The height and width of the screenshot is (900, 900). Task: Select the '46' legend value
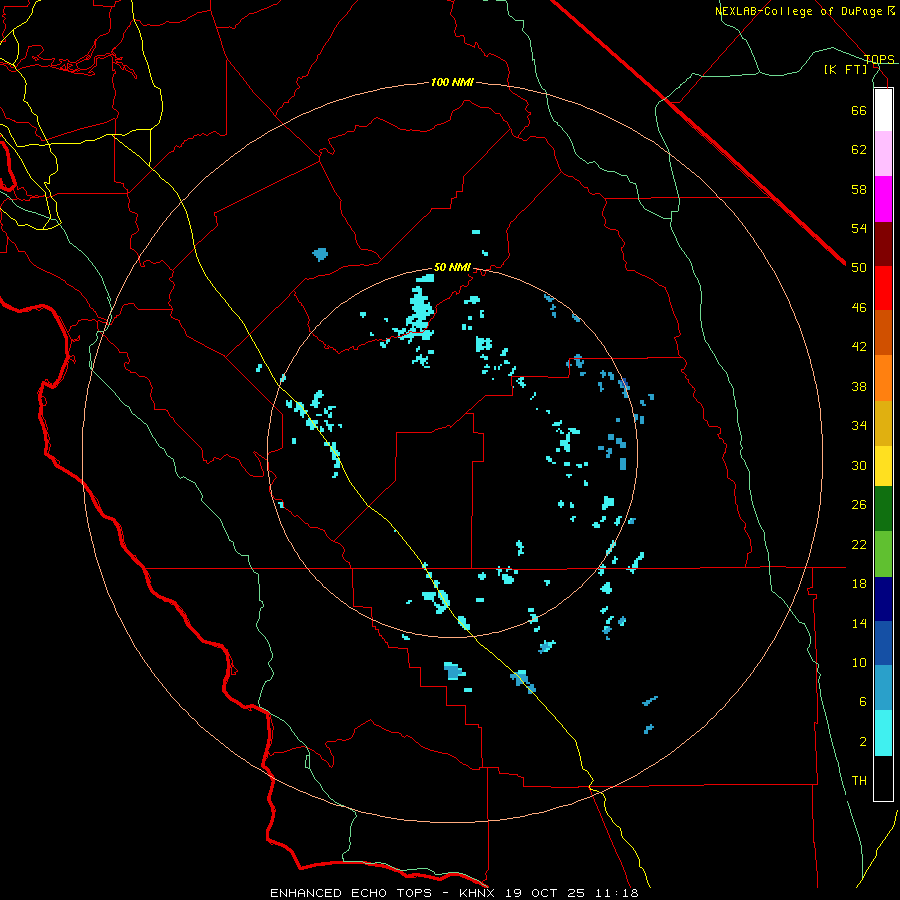(x=859, y=308)
